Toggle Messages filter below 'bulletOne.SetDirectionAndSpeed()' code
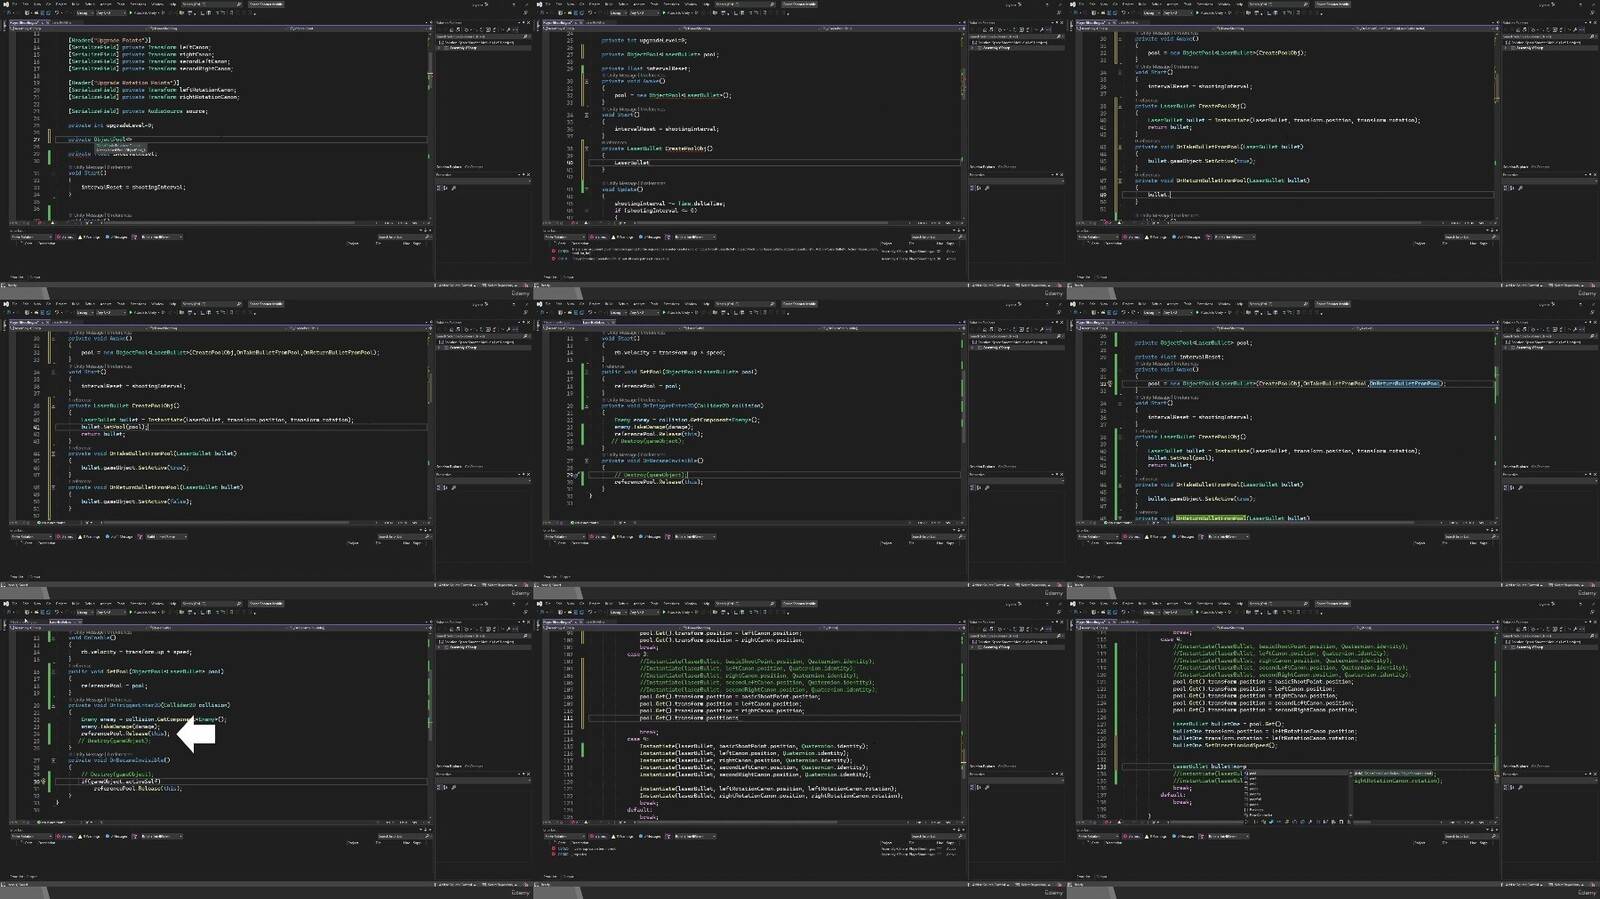The image size is (1600, 899). pos(1184,837)
